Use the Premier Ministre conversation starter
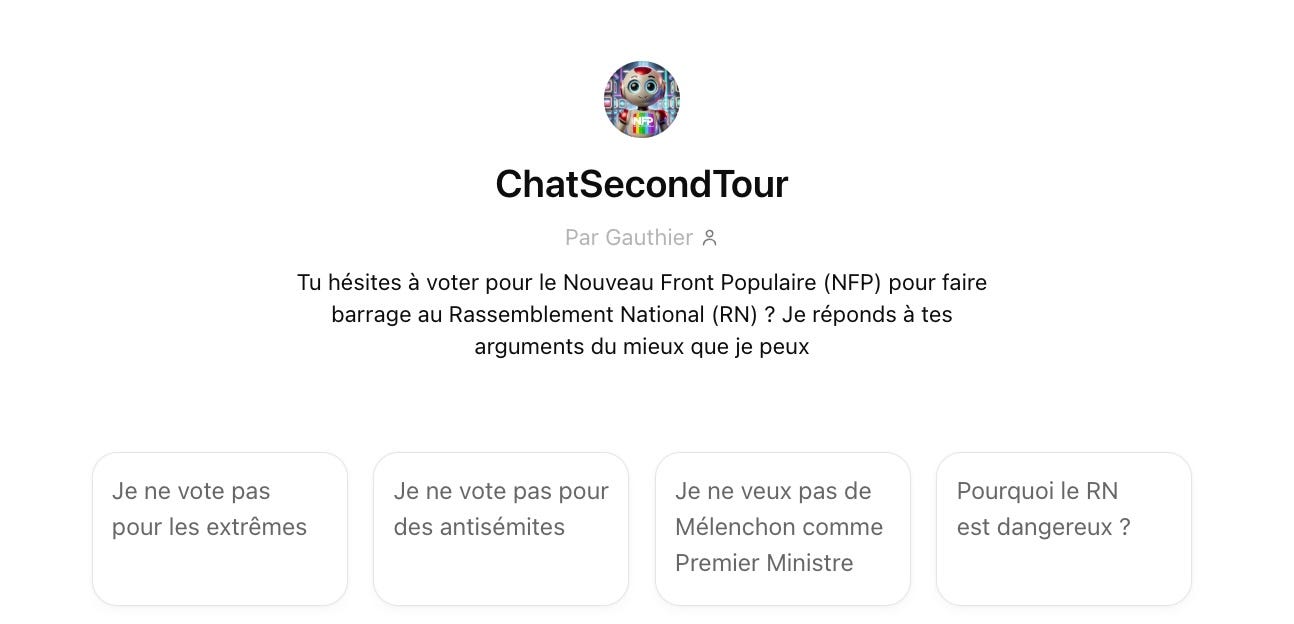1294x624 pixels. (783, 528)
